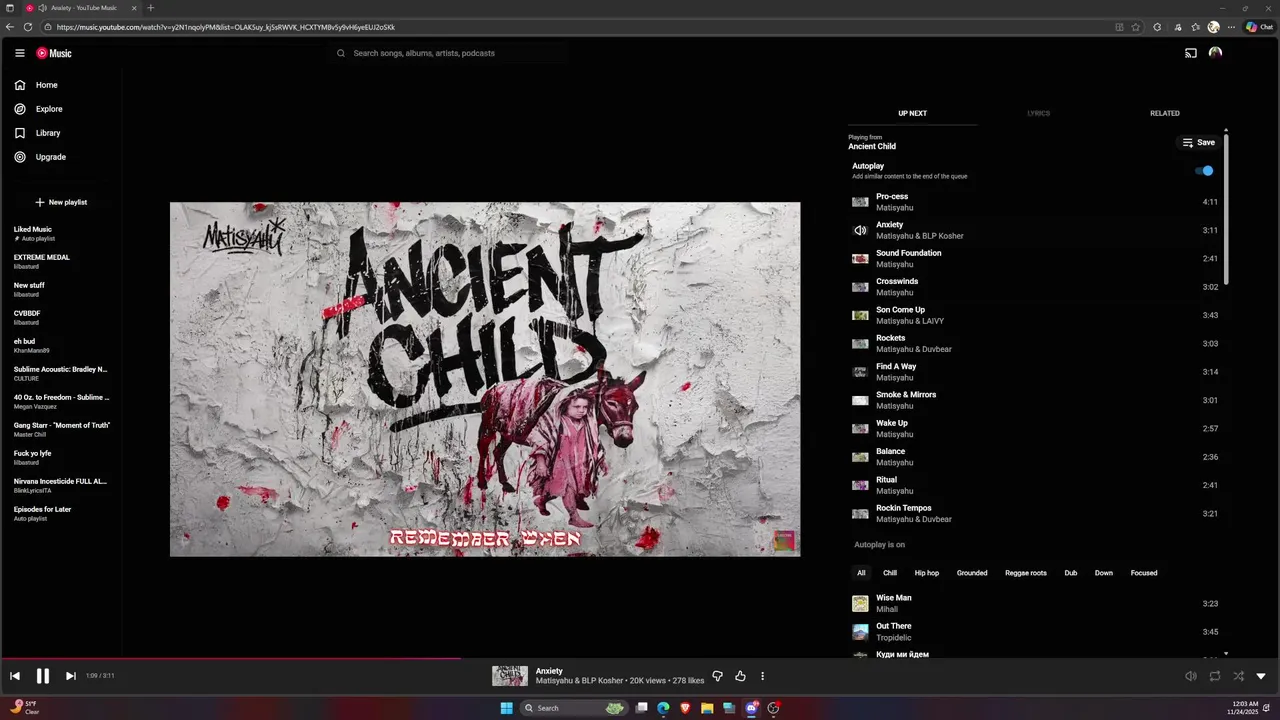Image resolution: width=1280 pixels, height=720 pixels.
Task: Open File Explorer from the taskbar
Action: click(x=707, y=708)
